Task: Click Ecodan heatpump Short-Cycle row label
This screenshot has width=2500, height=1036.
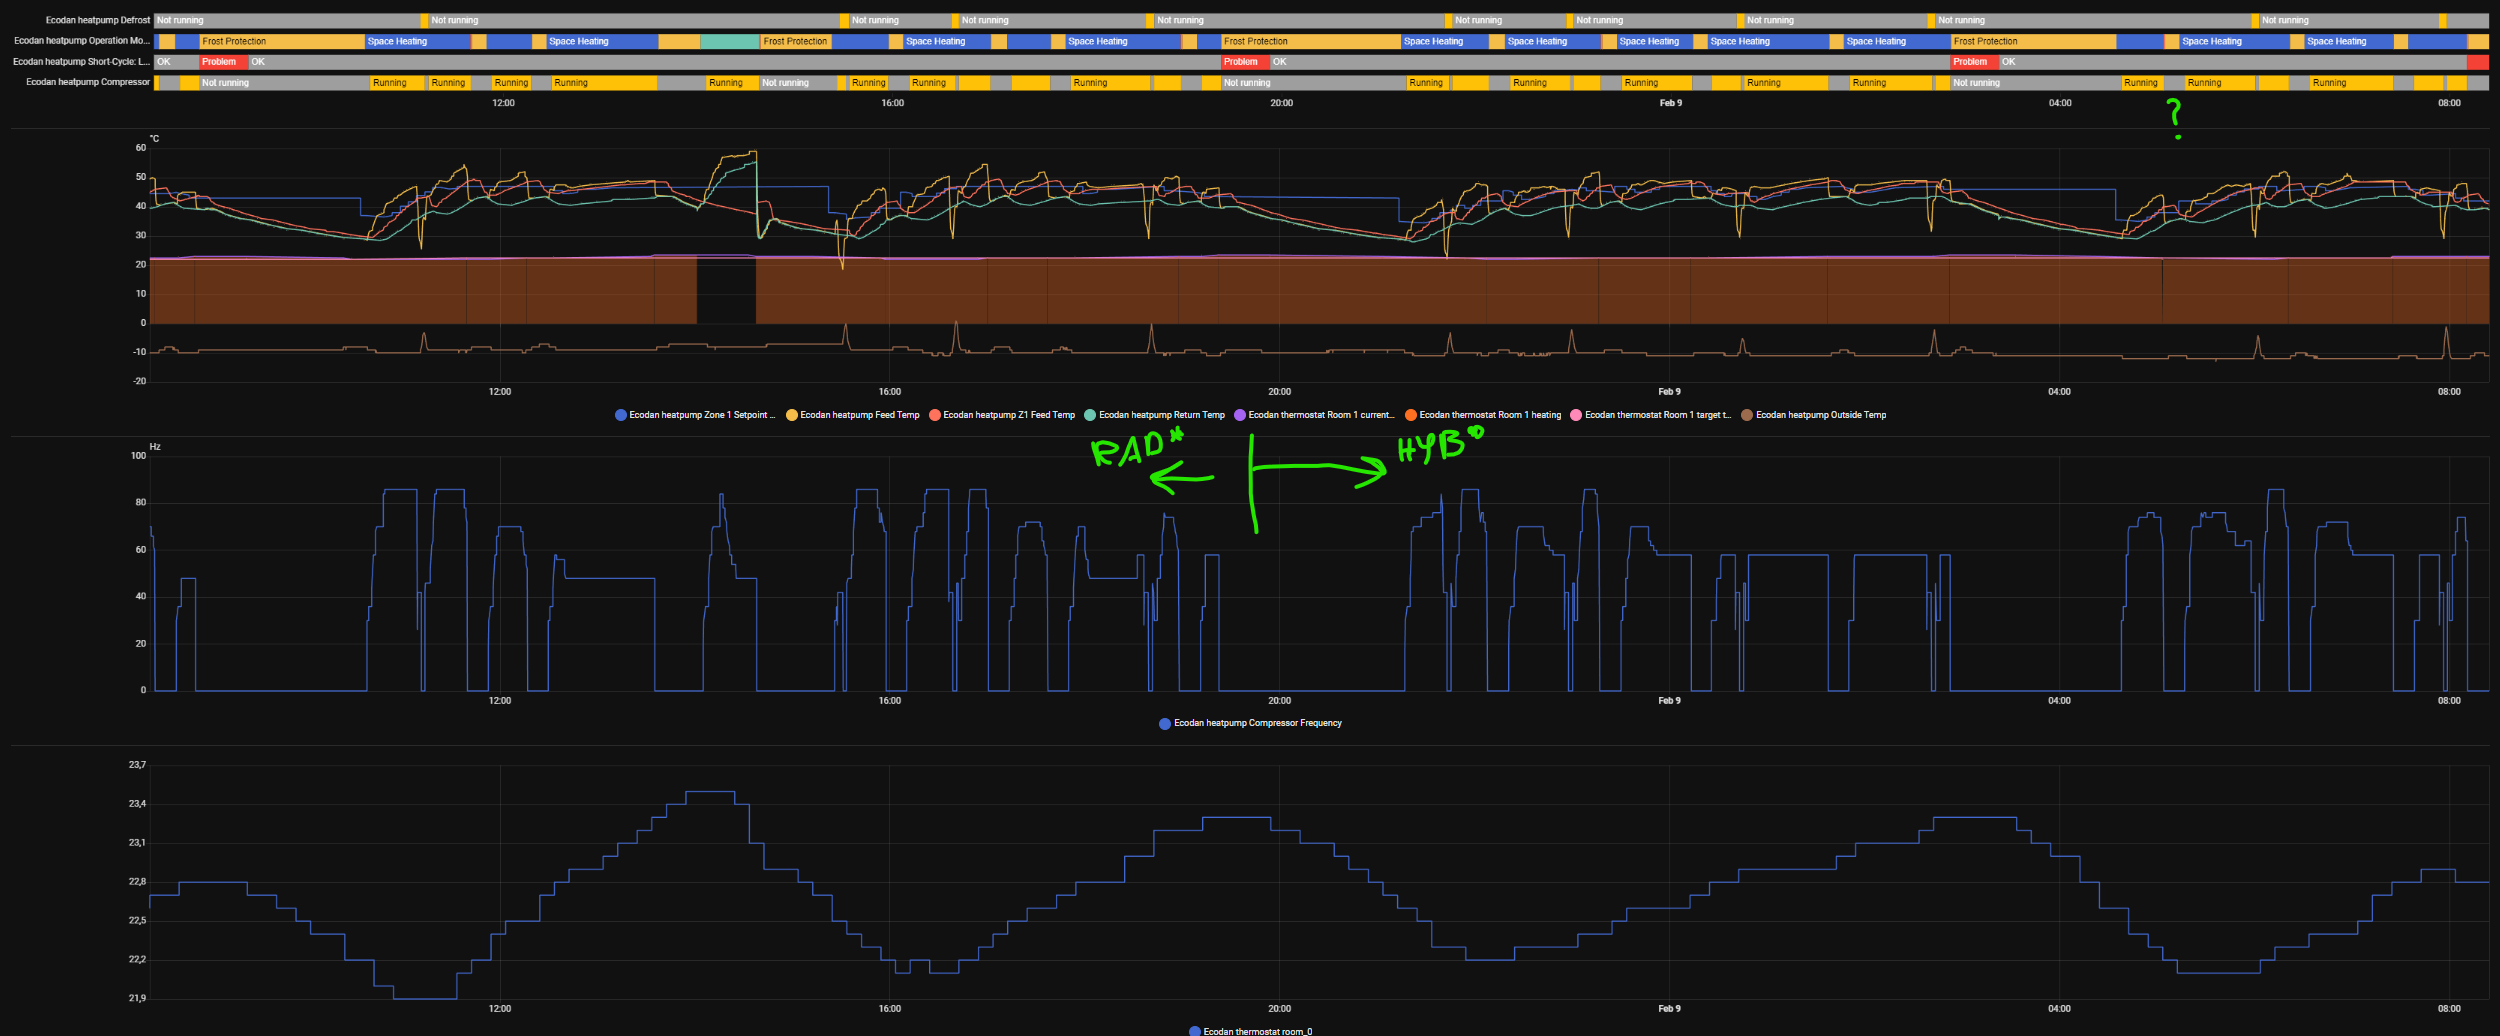Action: (81, 62)
